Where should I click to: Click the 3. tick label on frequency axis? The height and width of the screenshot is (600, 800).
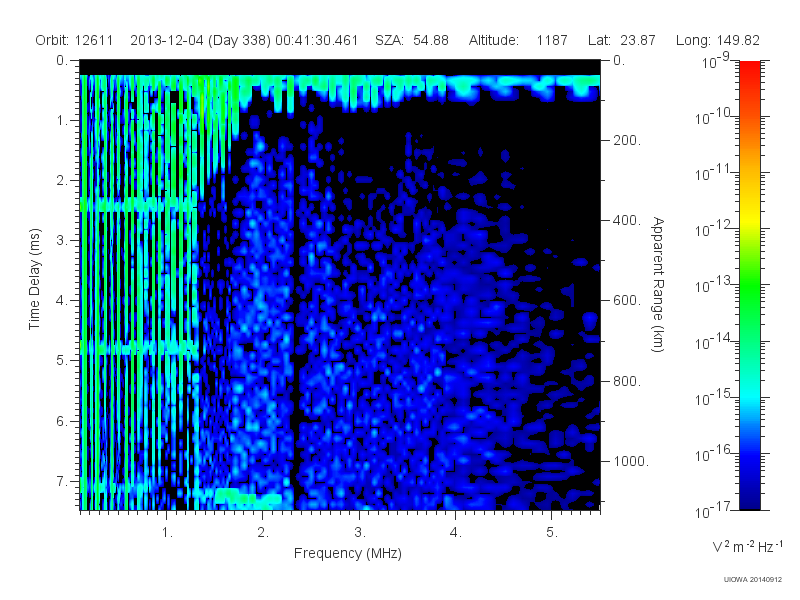(x=360, y=533)
